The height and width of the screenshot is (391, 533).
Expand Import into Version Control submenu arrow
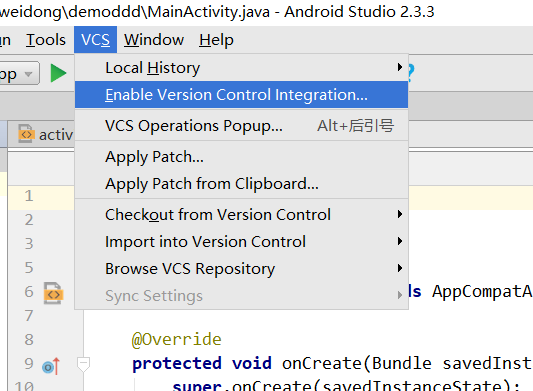(400, 241)
